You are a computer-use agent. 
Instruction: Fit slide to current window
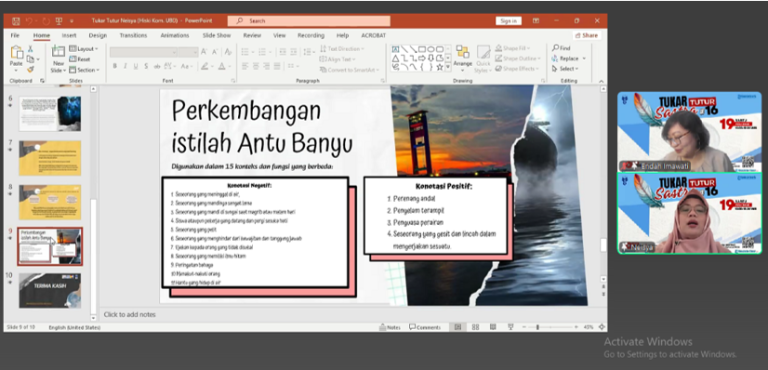pos(601,327)
